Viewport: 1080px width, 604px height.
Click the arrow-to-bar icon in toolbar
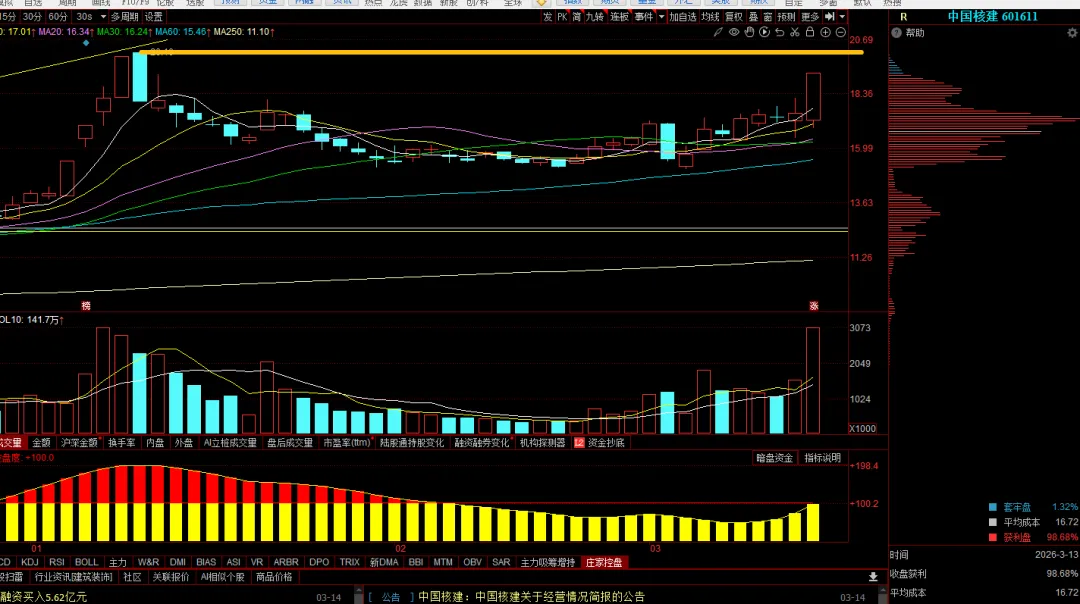click(829, 17)
